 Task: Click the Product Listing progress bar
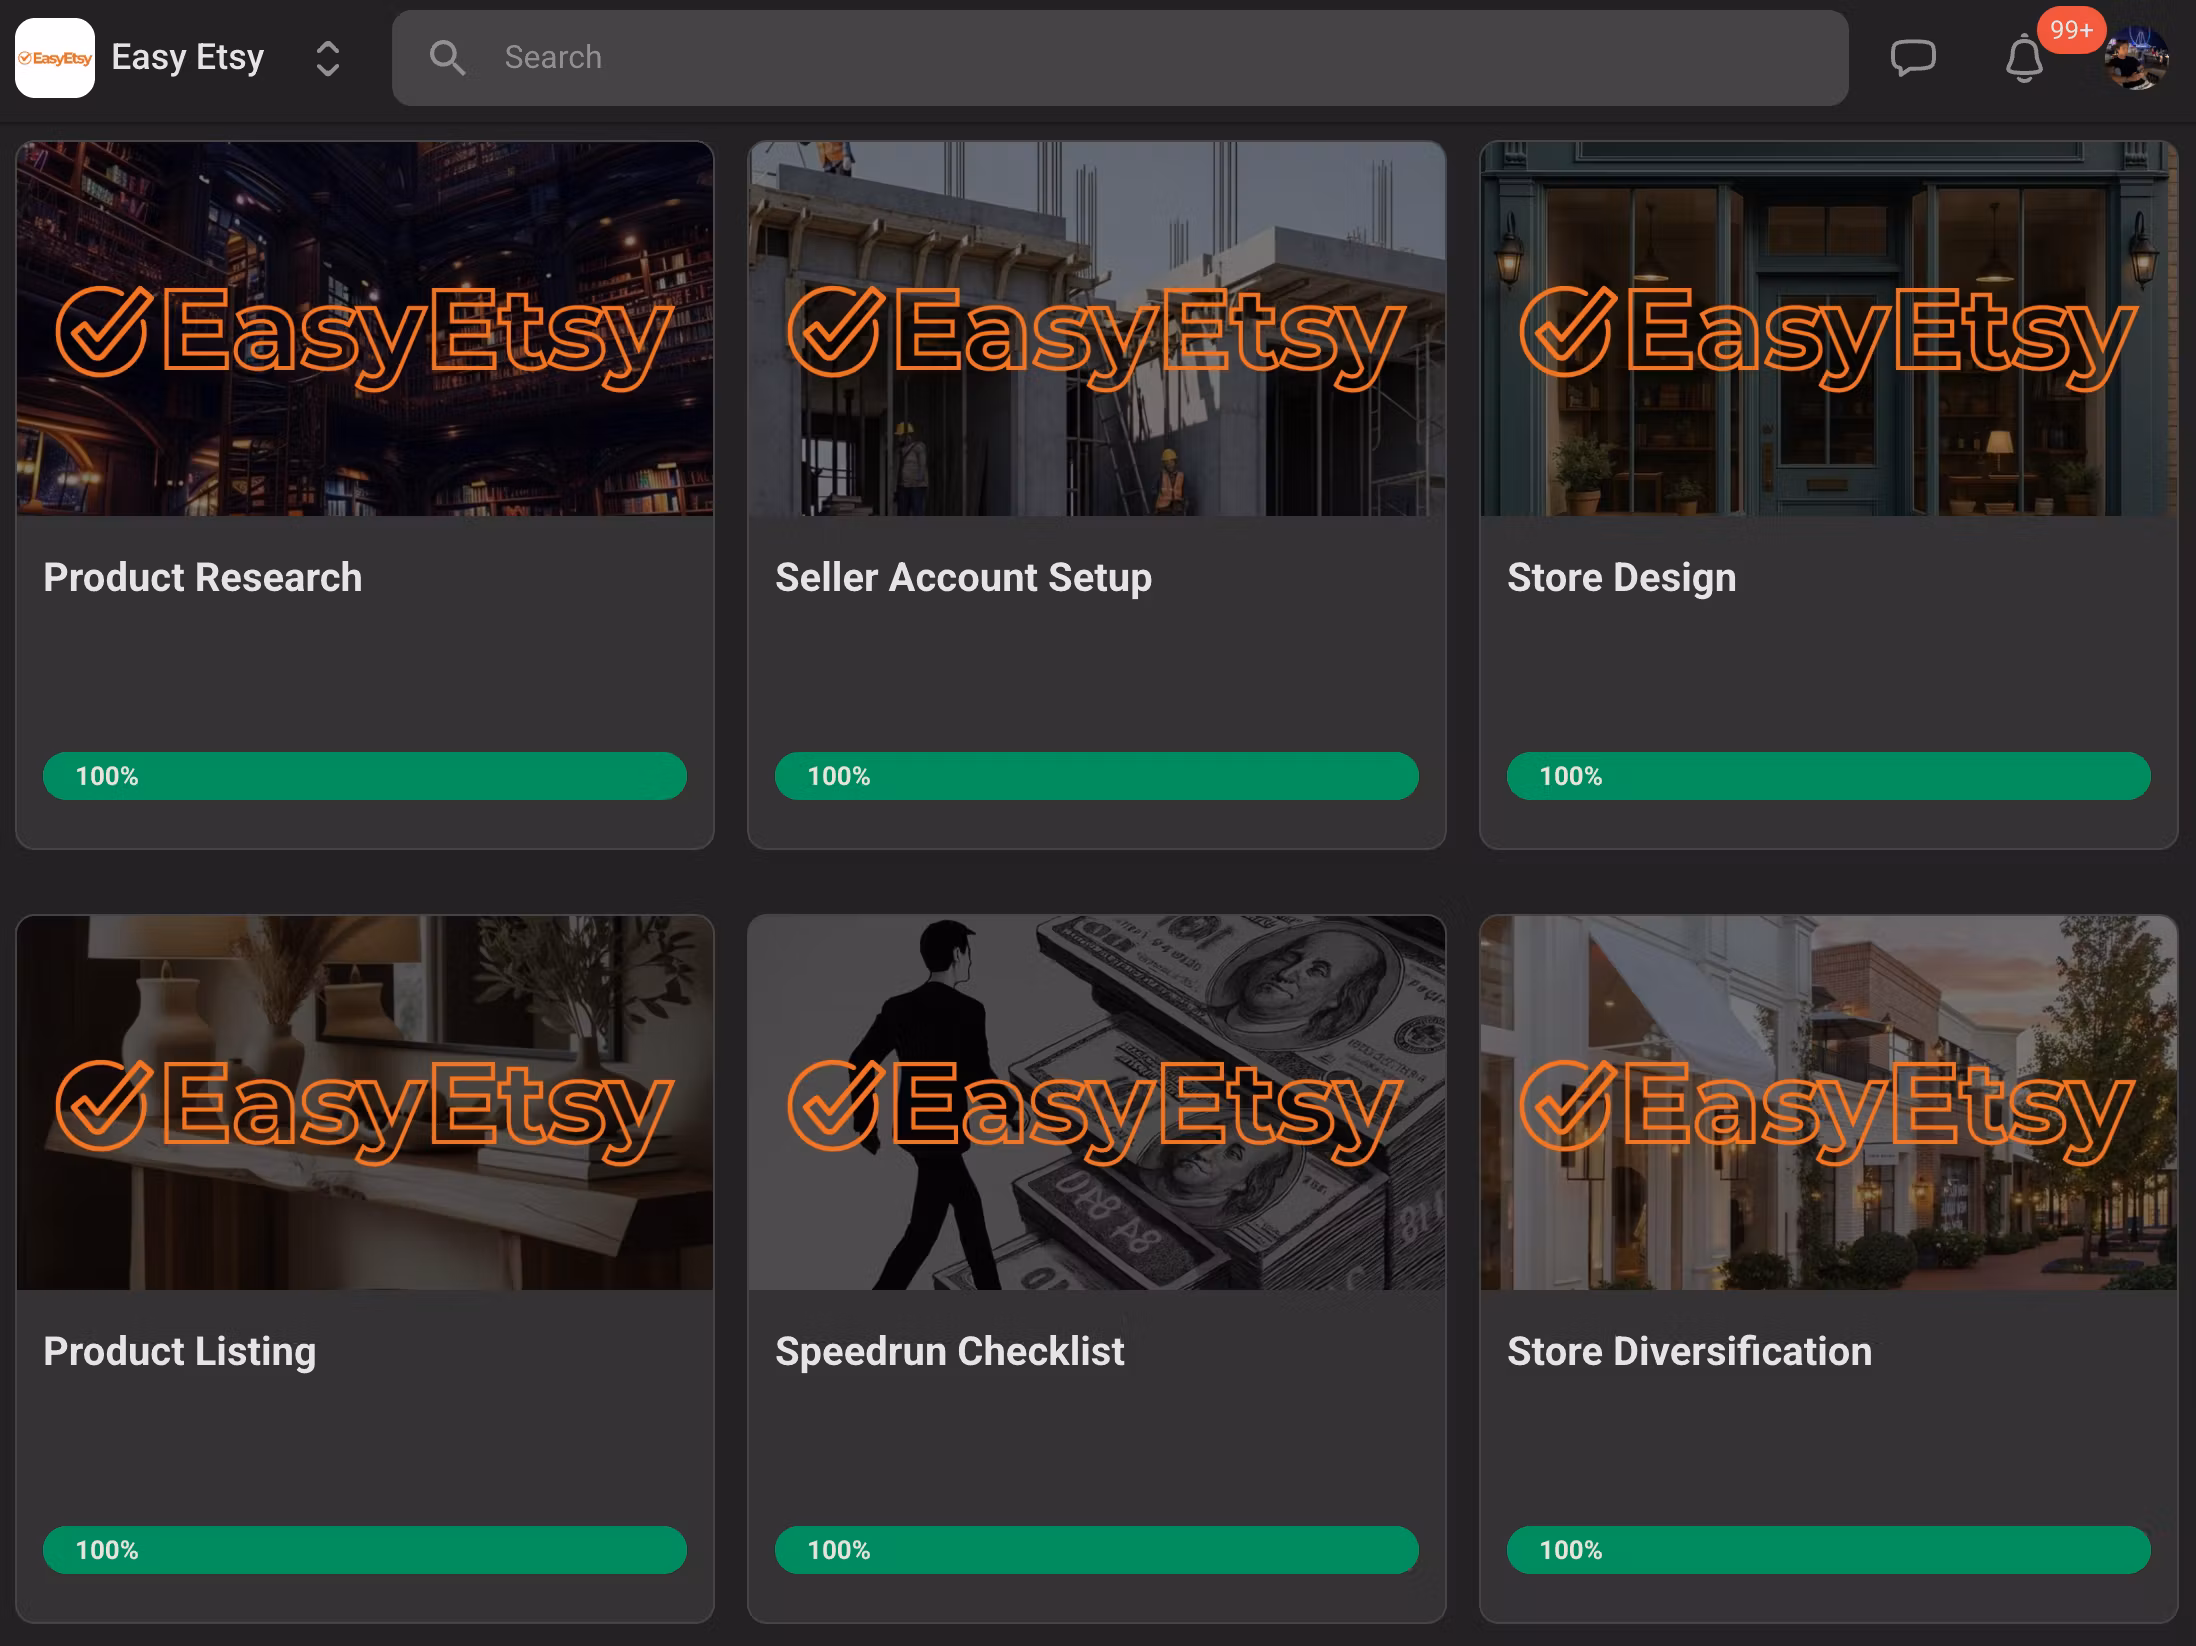(365, 1550)
